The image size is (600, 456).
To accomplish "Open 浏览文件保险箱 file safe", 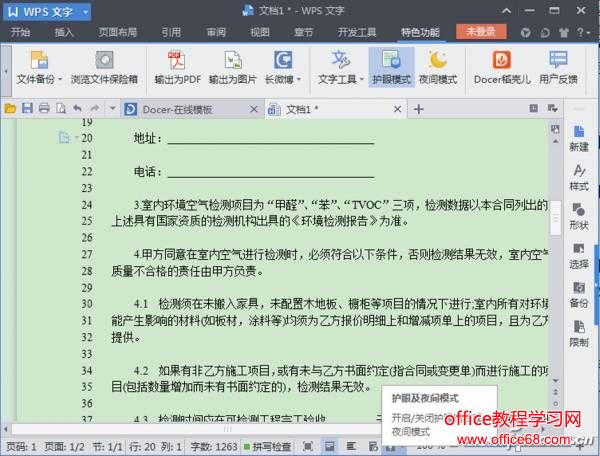I will pyautogui.click(x=104, y=67).
